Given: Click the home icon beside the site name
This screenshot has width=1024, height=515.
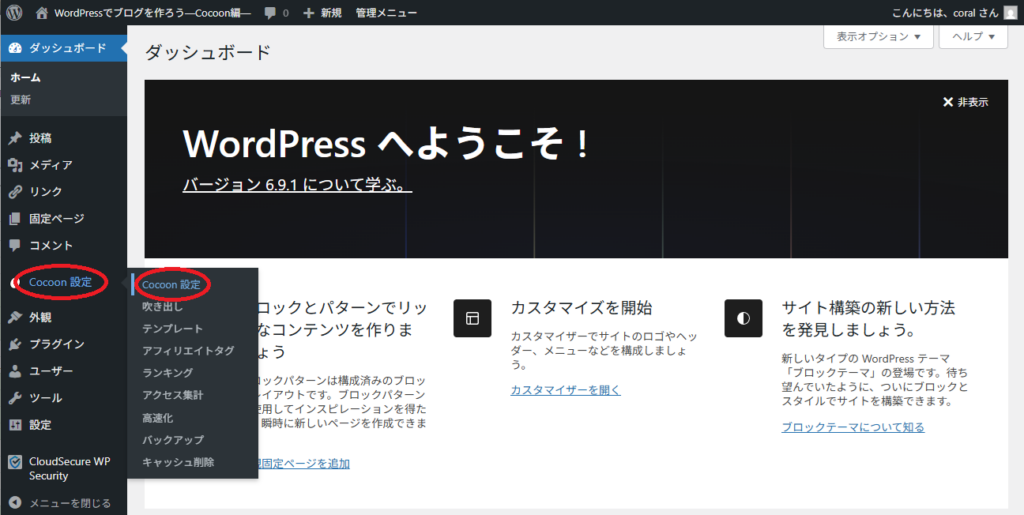Looking at the screenshot, I should pos(42,12).
